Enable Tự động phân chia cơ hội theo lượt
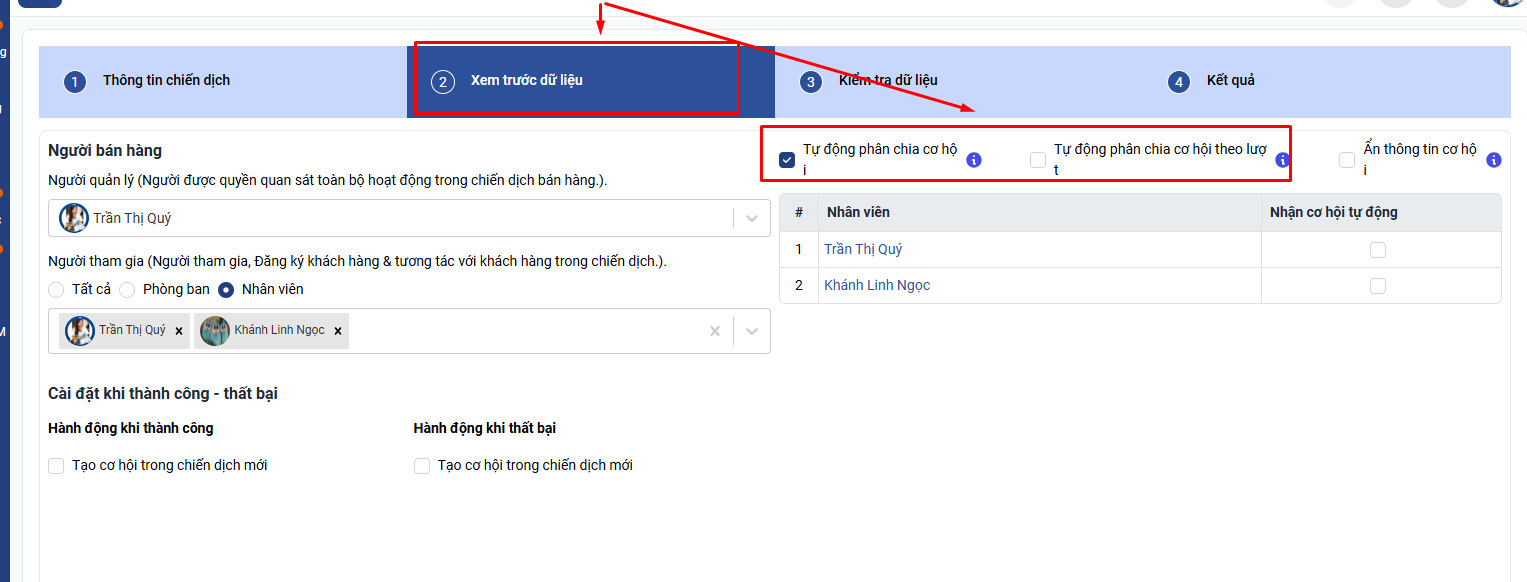This screenshot has height=582, width=1527. coord(1038,160)
